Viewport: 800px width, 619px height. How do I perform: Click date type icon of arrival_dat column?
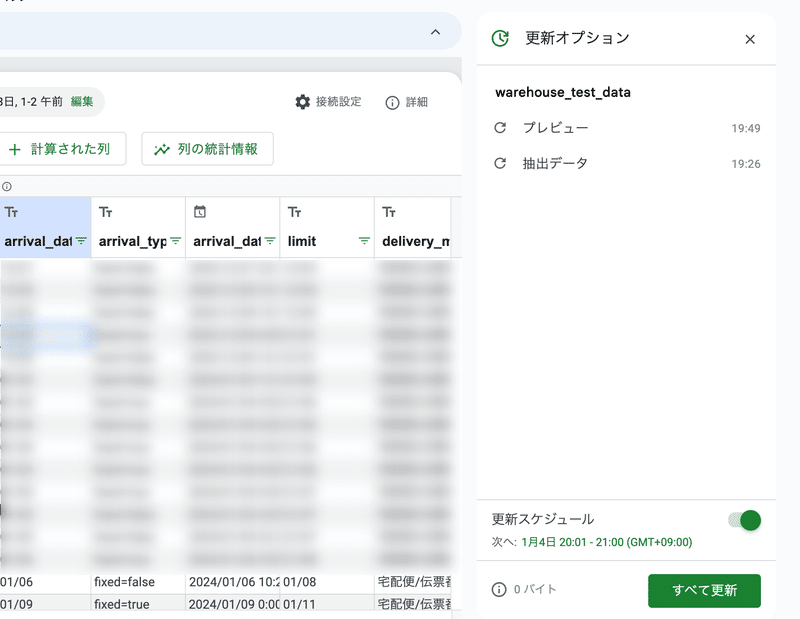tap(200, 211)
